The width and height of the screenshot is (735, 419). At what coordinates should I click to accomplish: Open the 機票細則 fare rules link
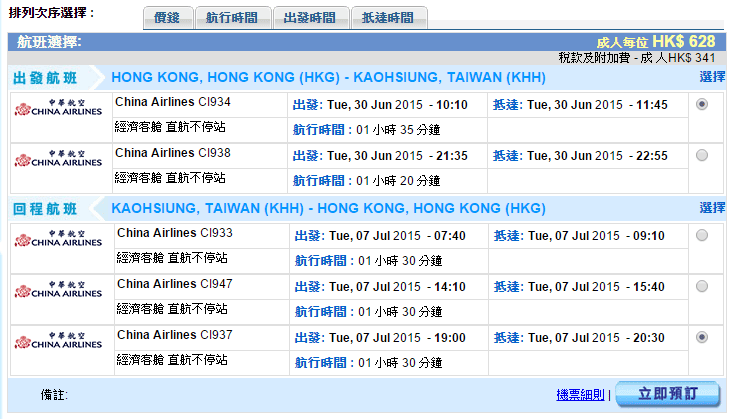(580, 395)
